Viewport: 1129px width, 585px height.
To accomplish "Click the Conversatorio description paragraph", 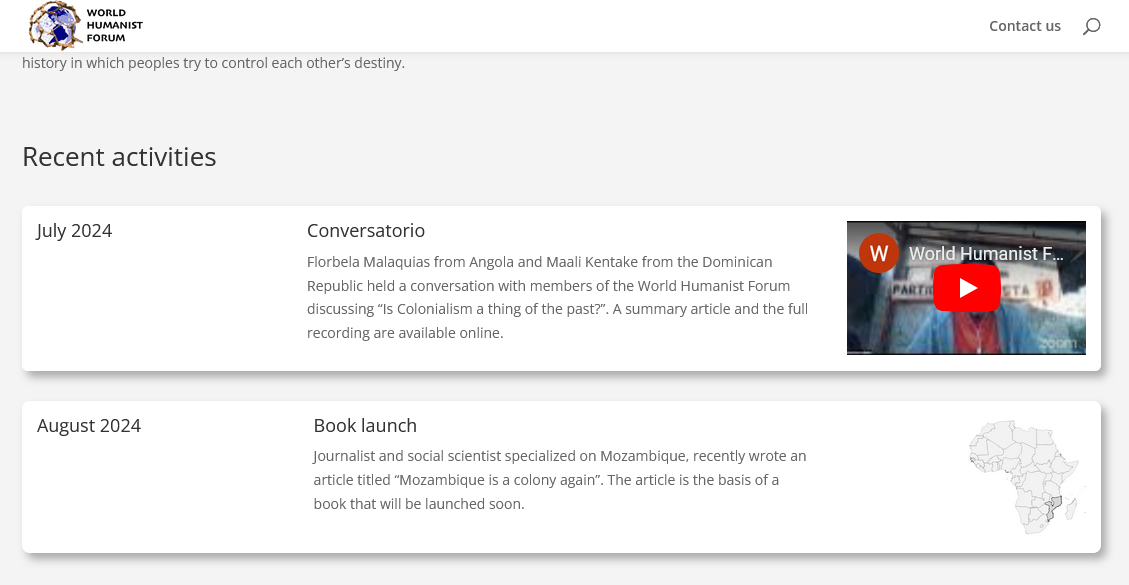I will pos(557,297).
